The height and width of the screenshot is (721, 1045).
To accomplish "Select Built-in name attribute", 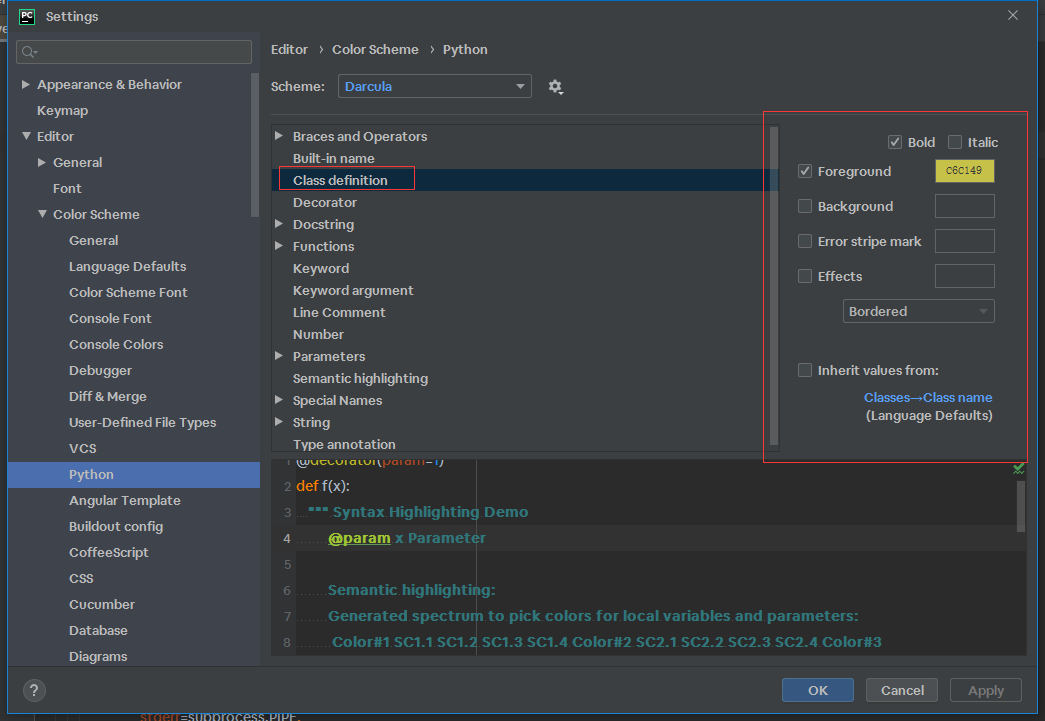I will [333, 158].
